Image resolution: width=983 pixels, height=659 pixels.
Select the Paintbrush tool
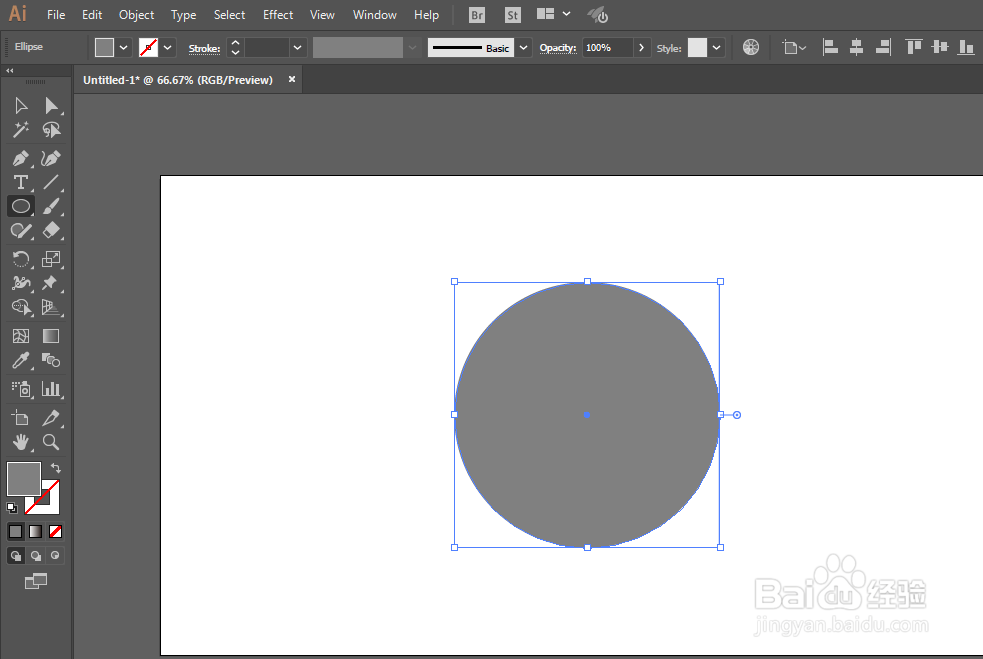pos(51,206)
